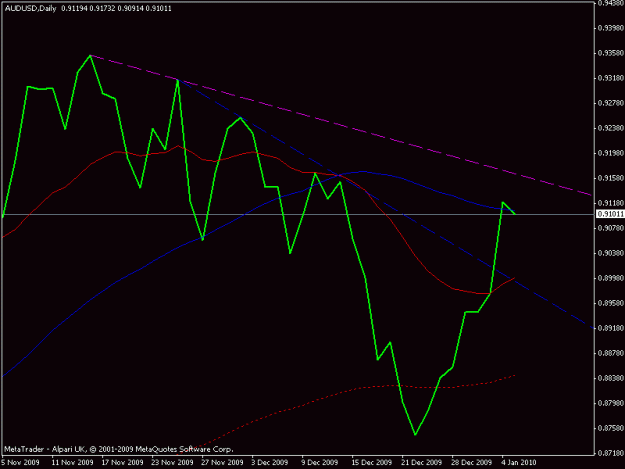Click the 0.89580 price axis label
The width and height of the screenshot is (625, 469).
pyautogui.click(x=610, y=303)
